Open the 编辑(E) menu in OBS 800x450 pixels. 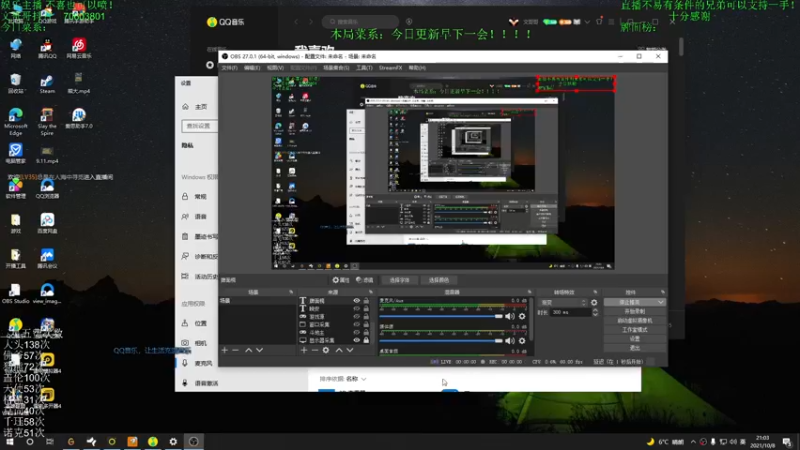(252, 68)
